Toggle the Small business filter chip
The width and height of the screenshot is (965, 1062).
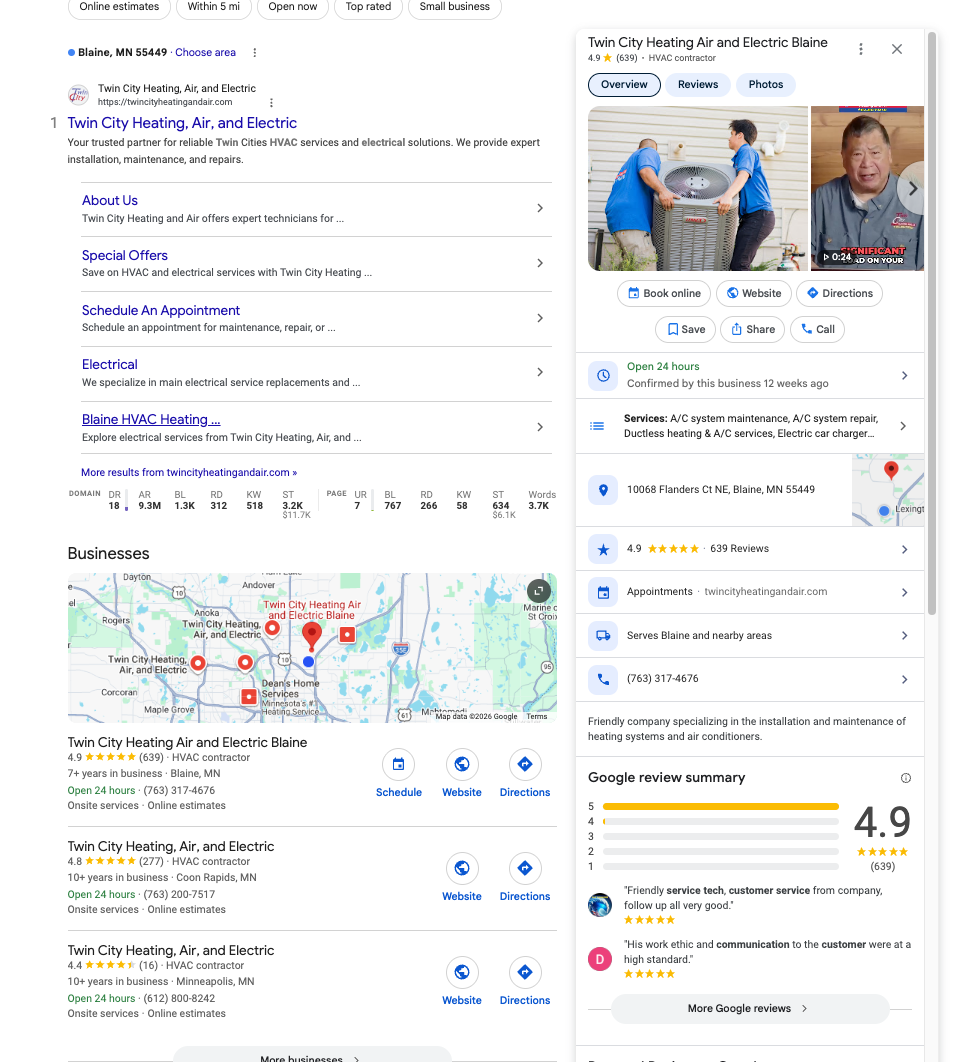[x=454, y=7]
